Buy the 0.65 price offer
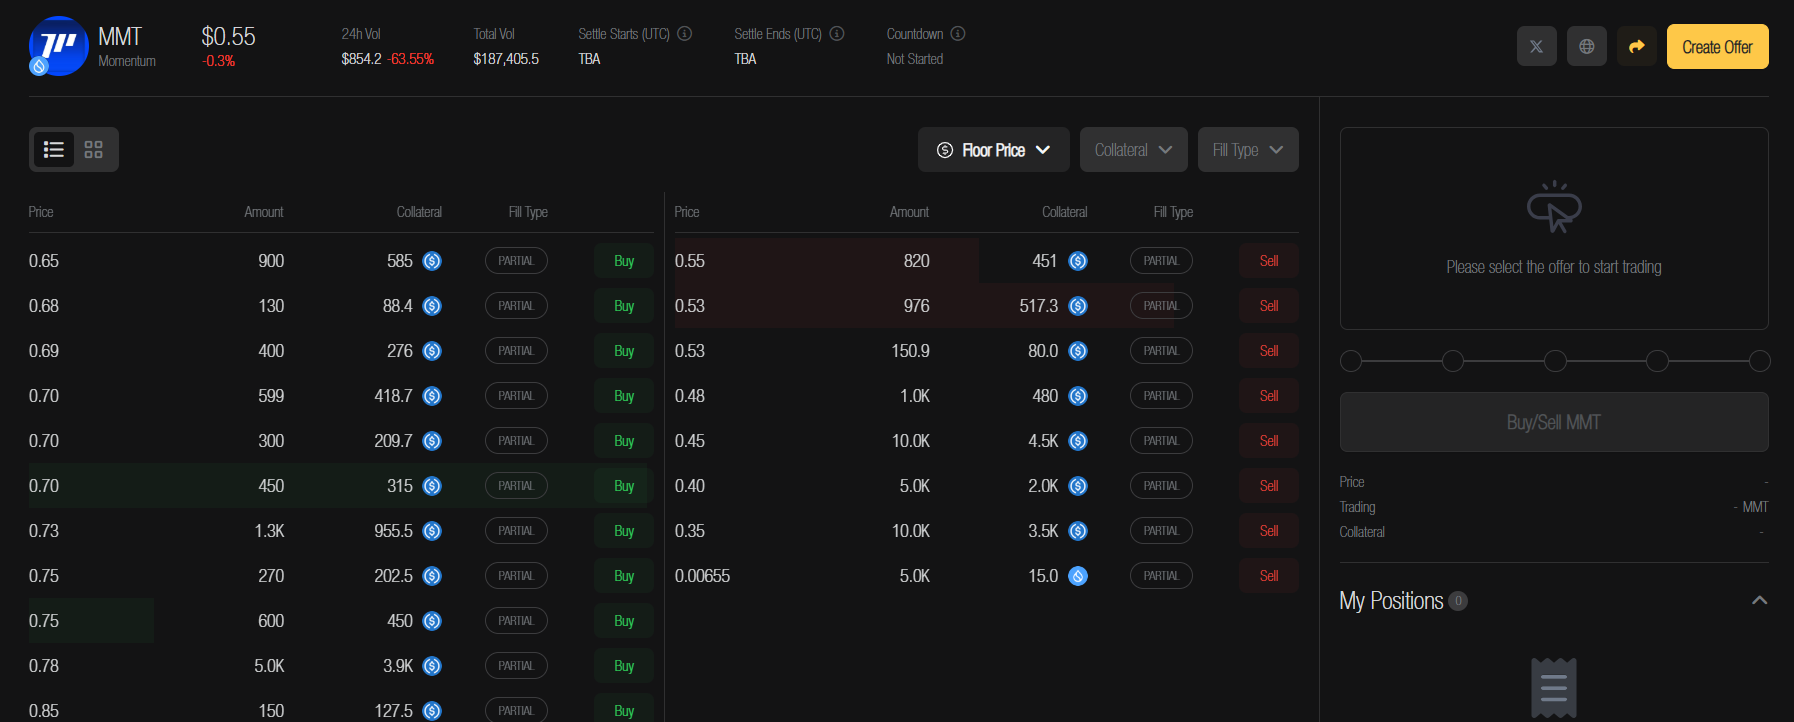The image size is (1794, 722). 624,261
